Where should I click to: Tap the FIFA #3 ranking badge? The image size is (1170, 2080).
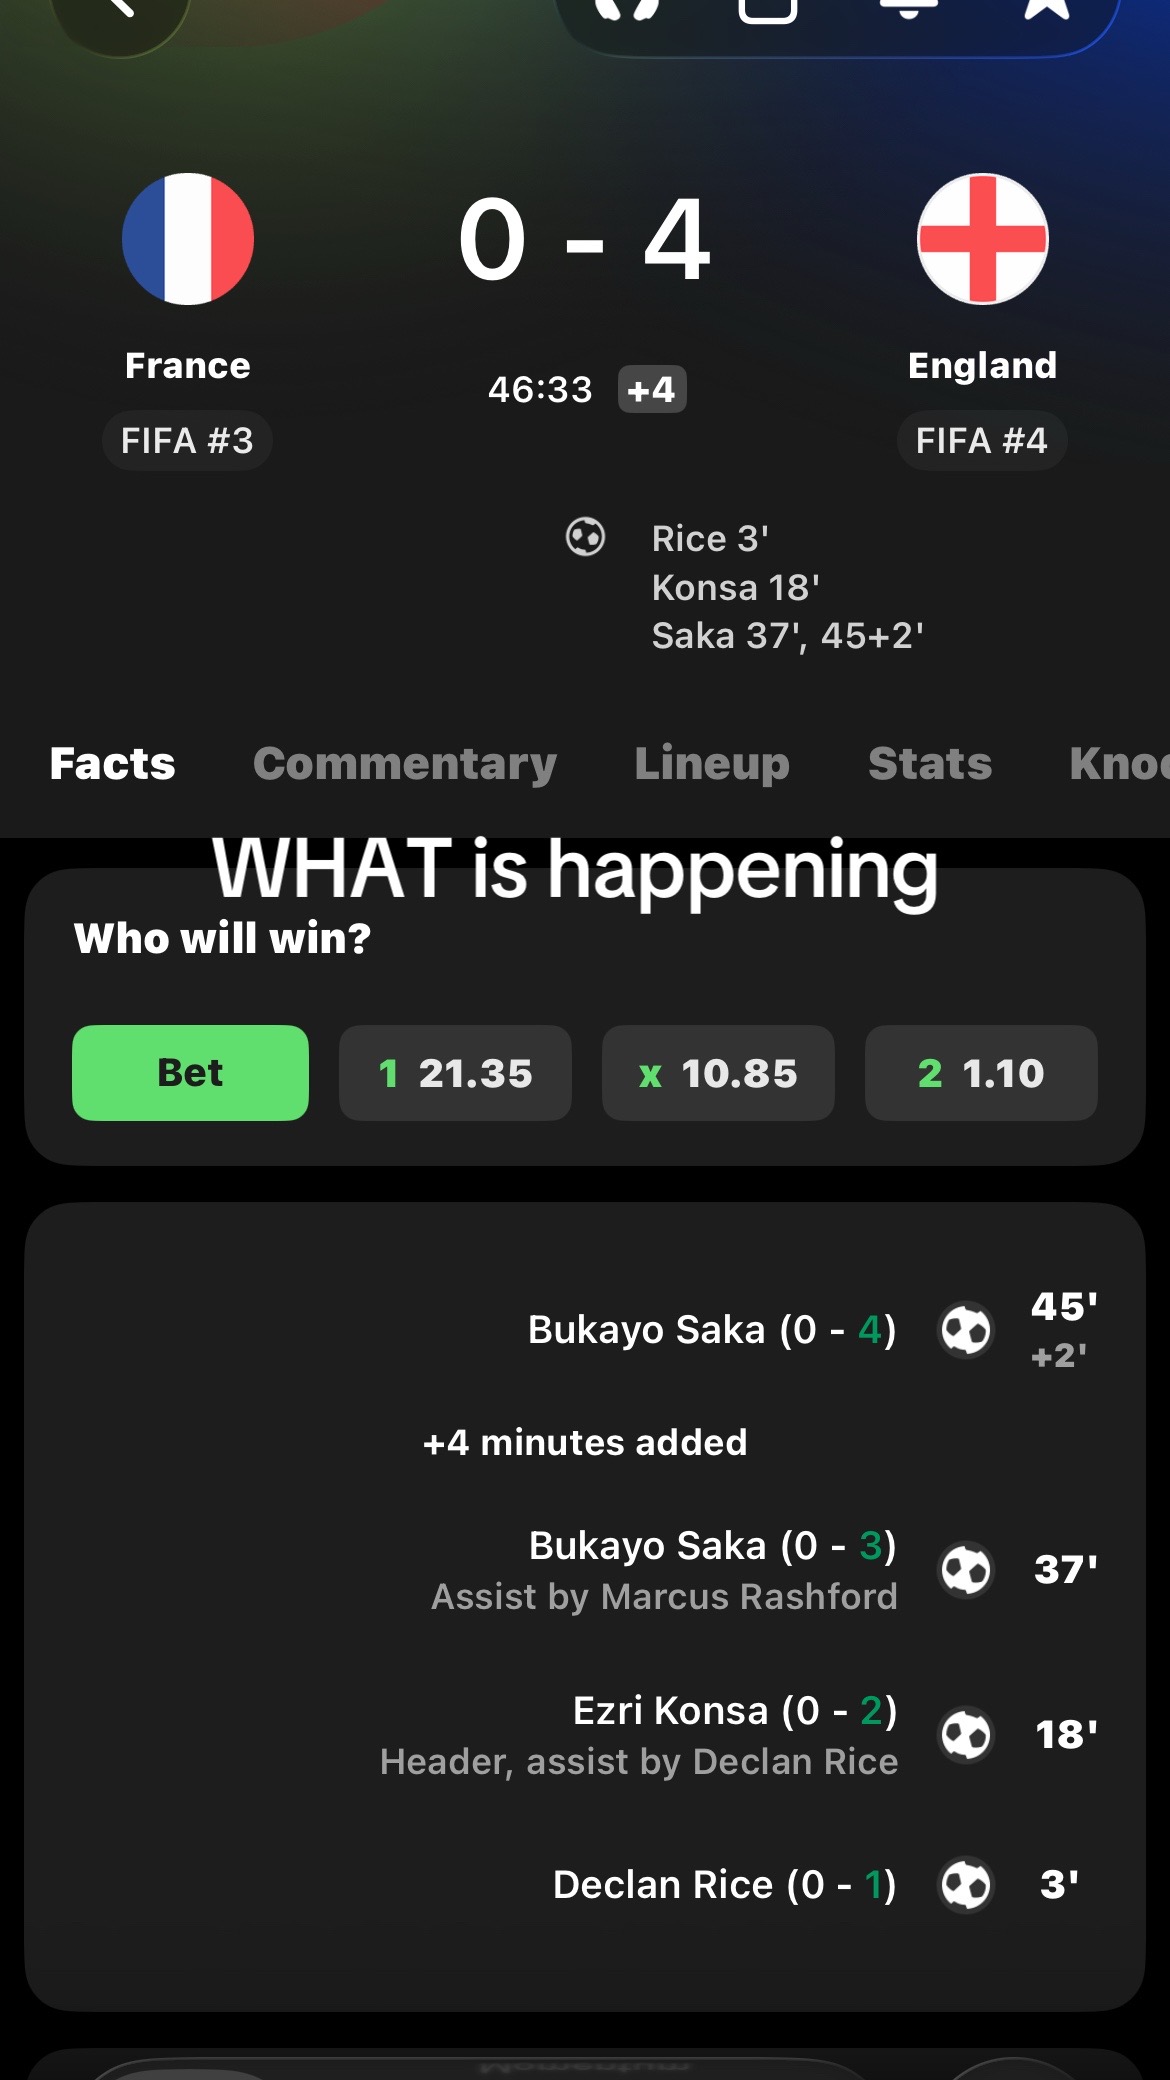[x=187, y=441]
